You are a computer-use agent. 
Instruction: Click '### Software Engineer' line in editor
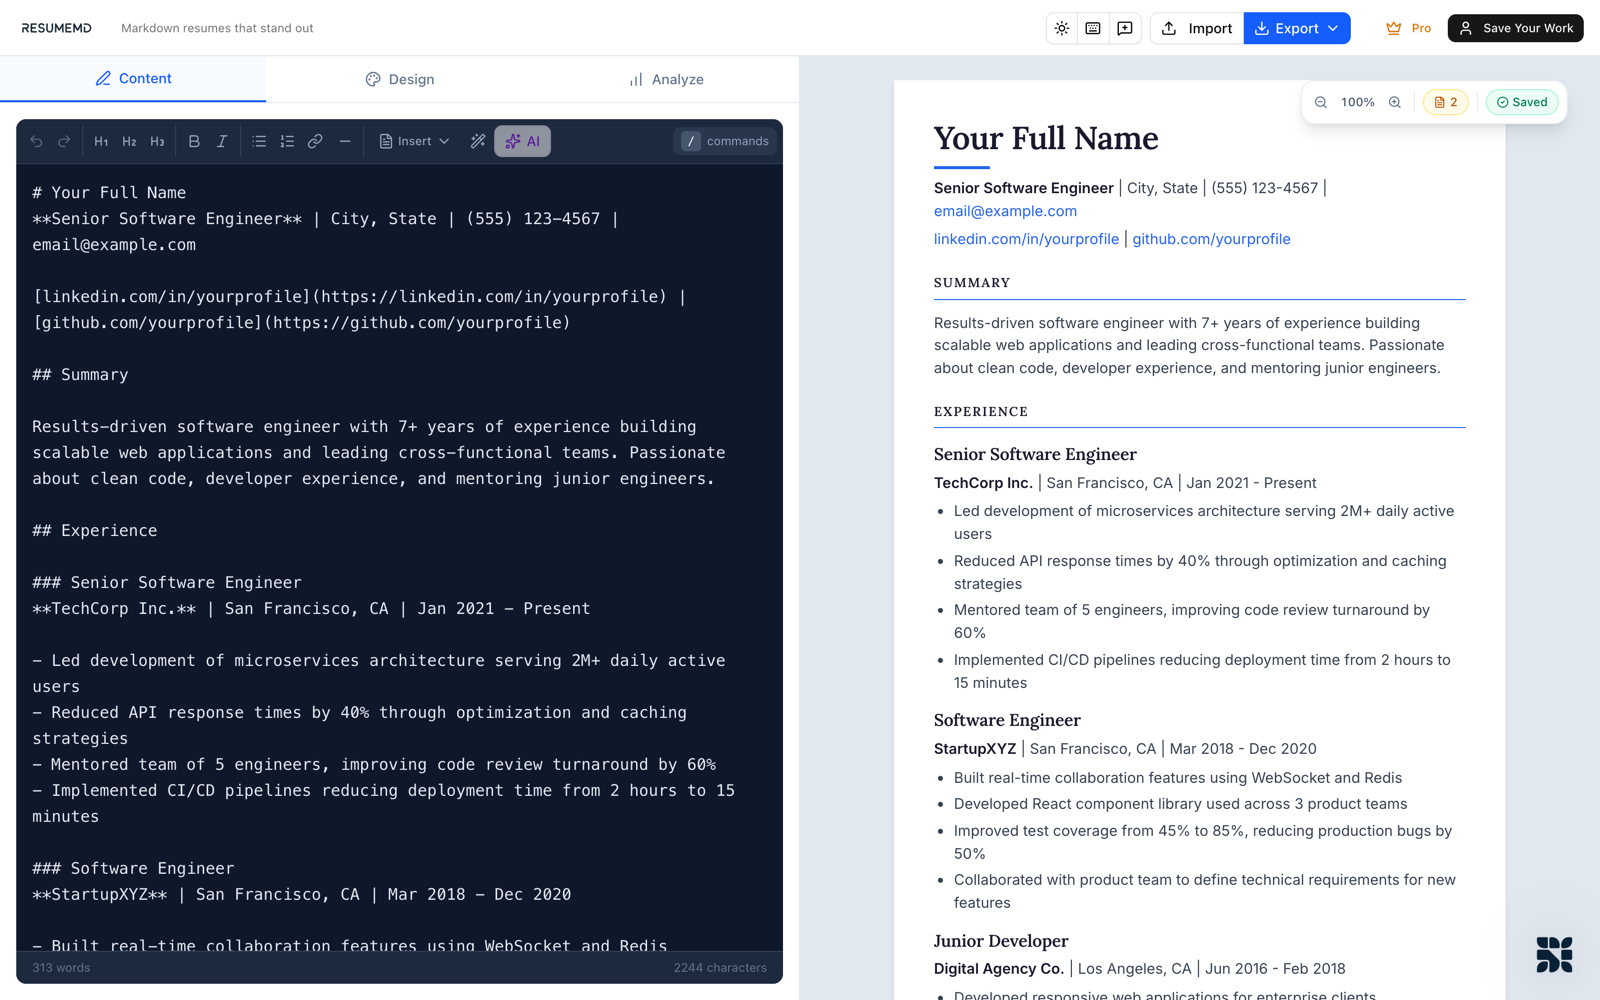click(133, 868)
